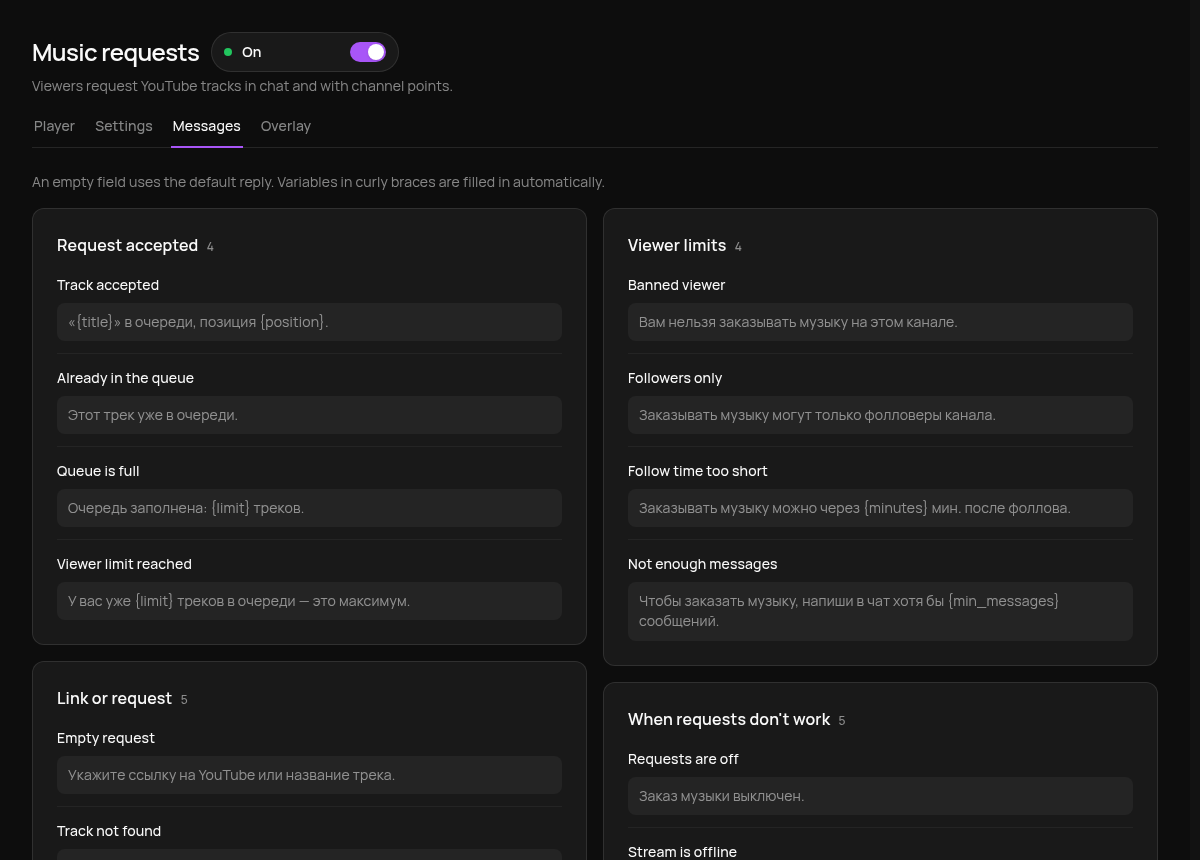Click the Music requests page title

[x=116, y=52]
